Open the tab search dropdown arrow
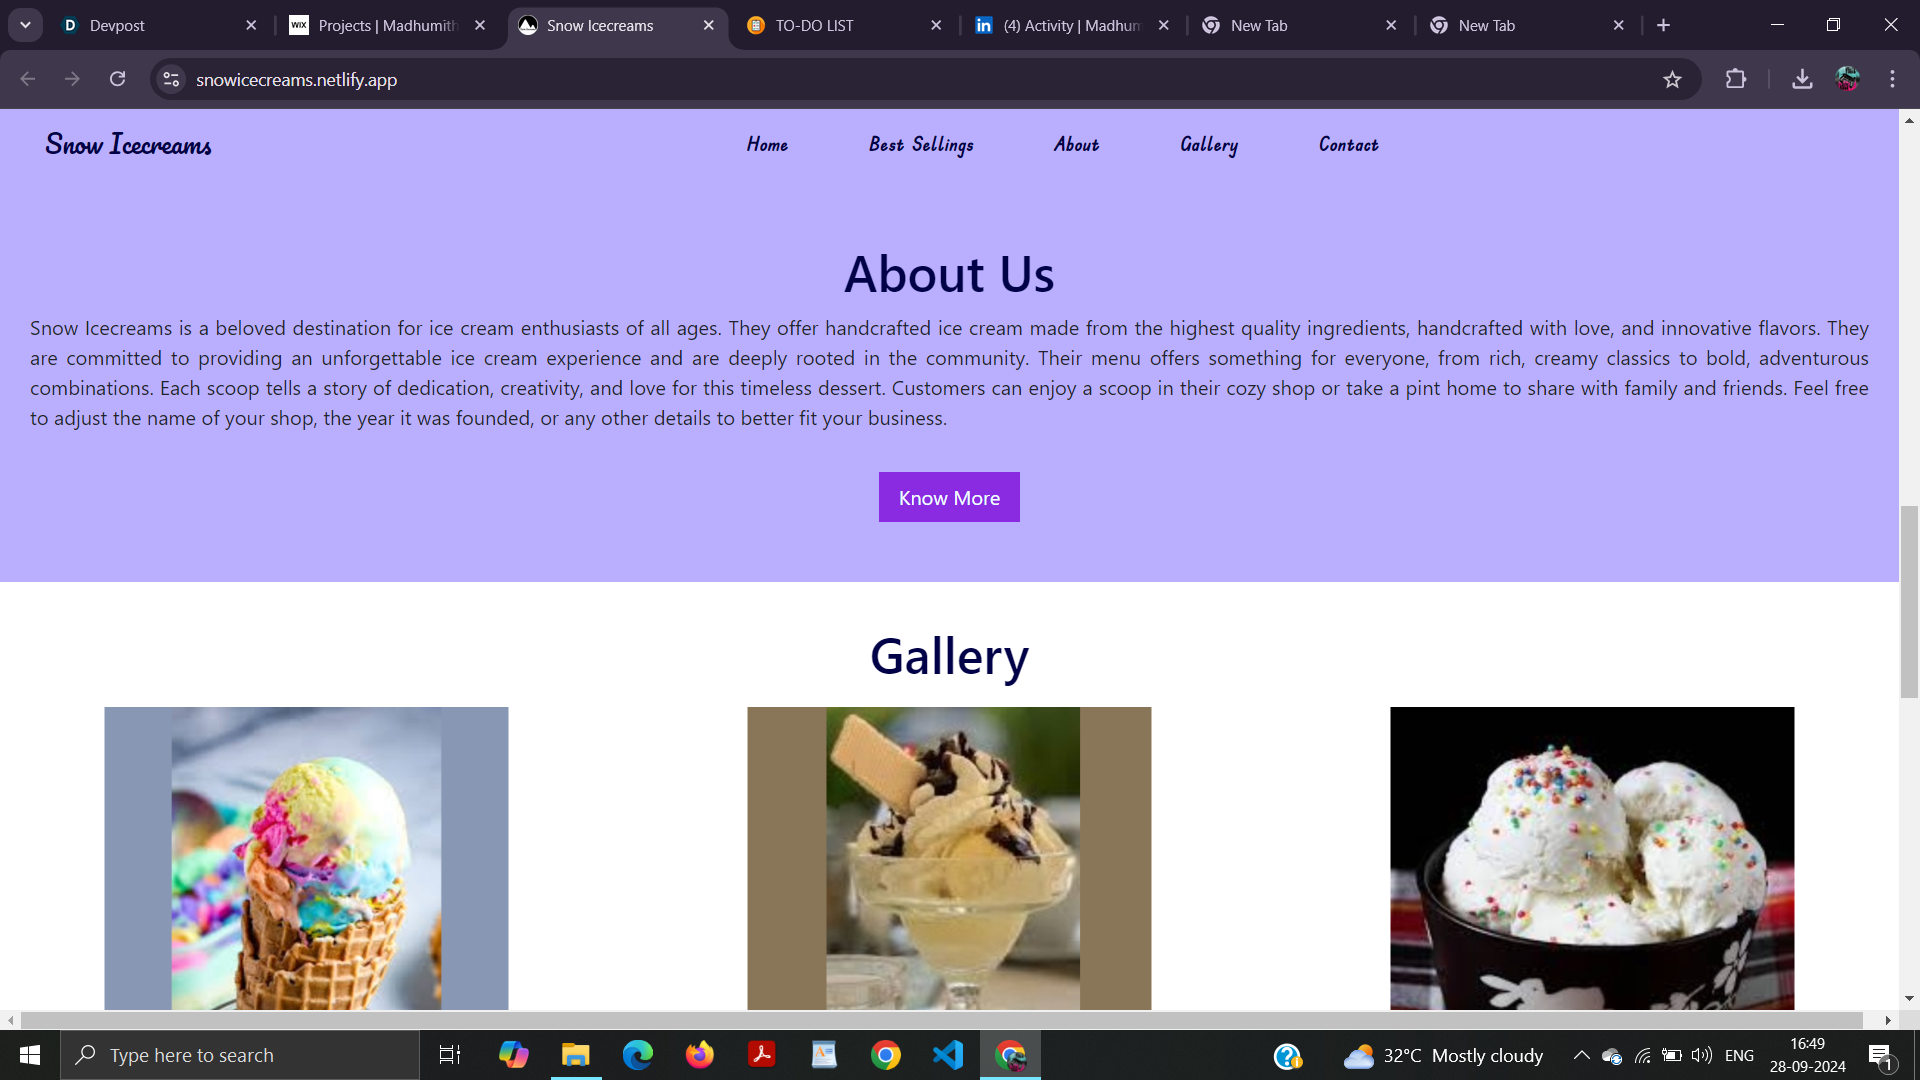 point(25,25)
